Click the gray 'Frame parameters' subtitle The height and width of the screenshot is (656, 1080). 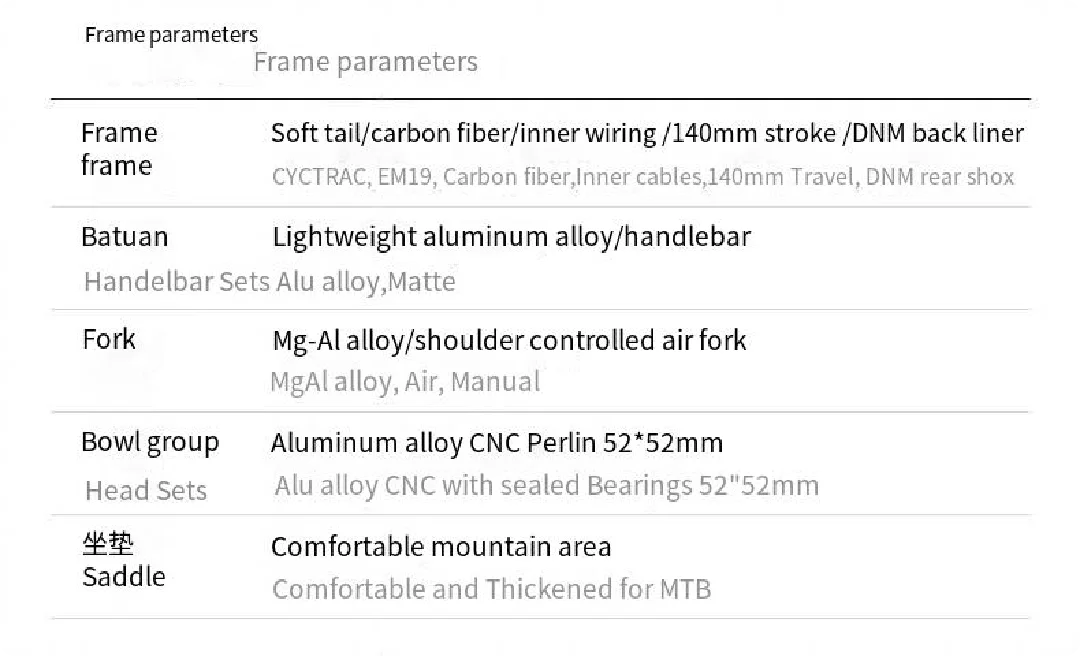tap(365, 62)
